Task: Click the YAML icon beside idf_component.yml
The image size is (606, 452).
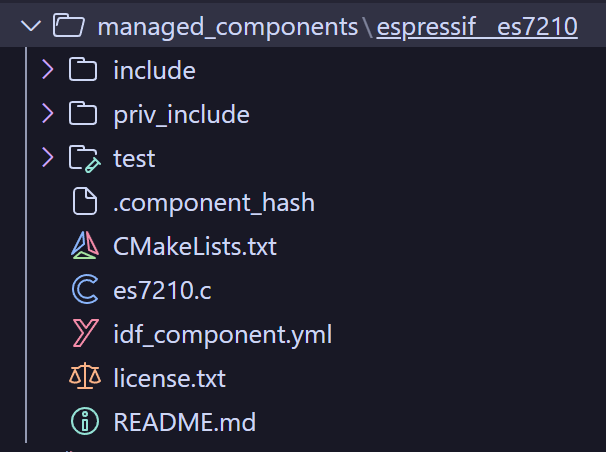Action: 84,334
